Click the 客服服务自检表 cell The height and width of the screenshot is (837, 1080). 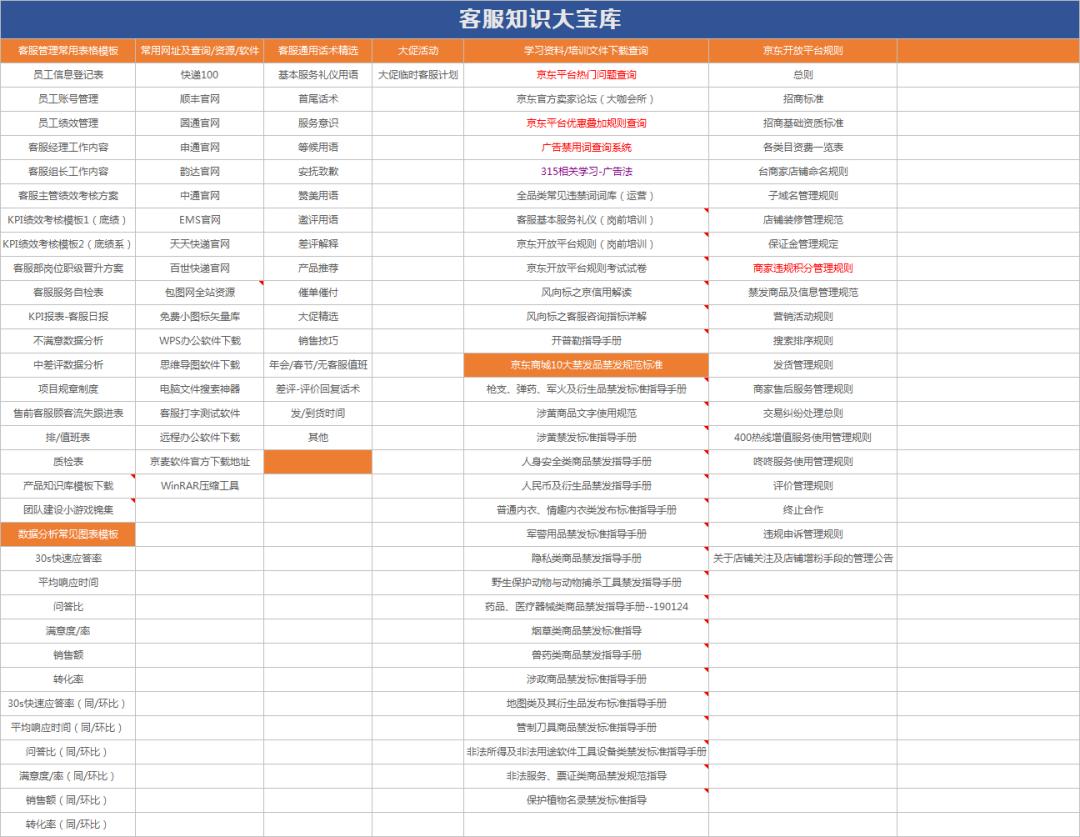(x=68, y=292)
